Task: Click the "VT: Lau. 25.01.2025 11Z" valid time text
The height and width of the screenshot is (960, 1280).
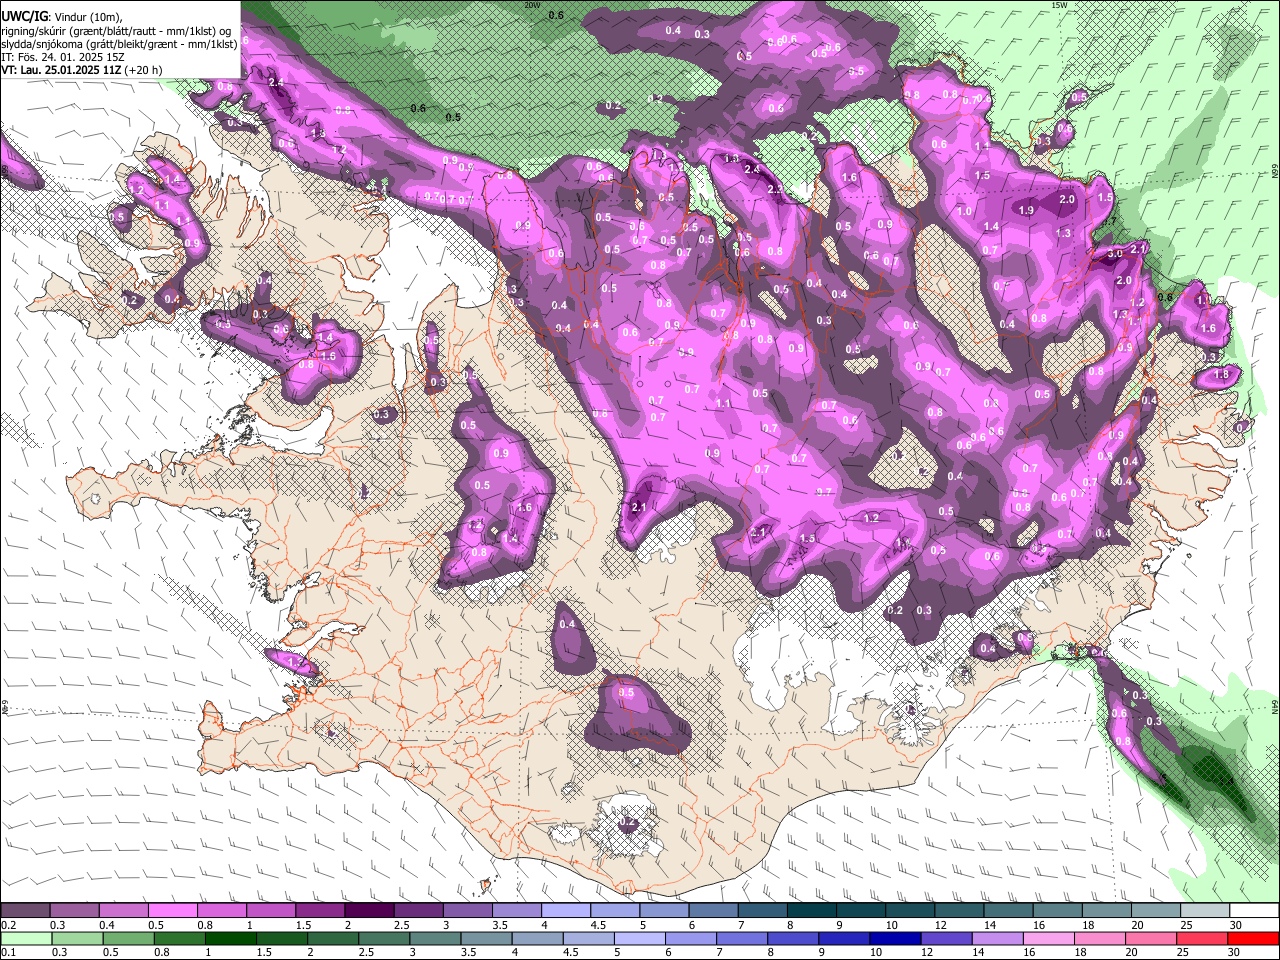Action: point(59,69)
